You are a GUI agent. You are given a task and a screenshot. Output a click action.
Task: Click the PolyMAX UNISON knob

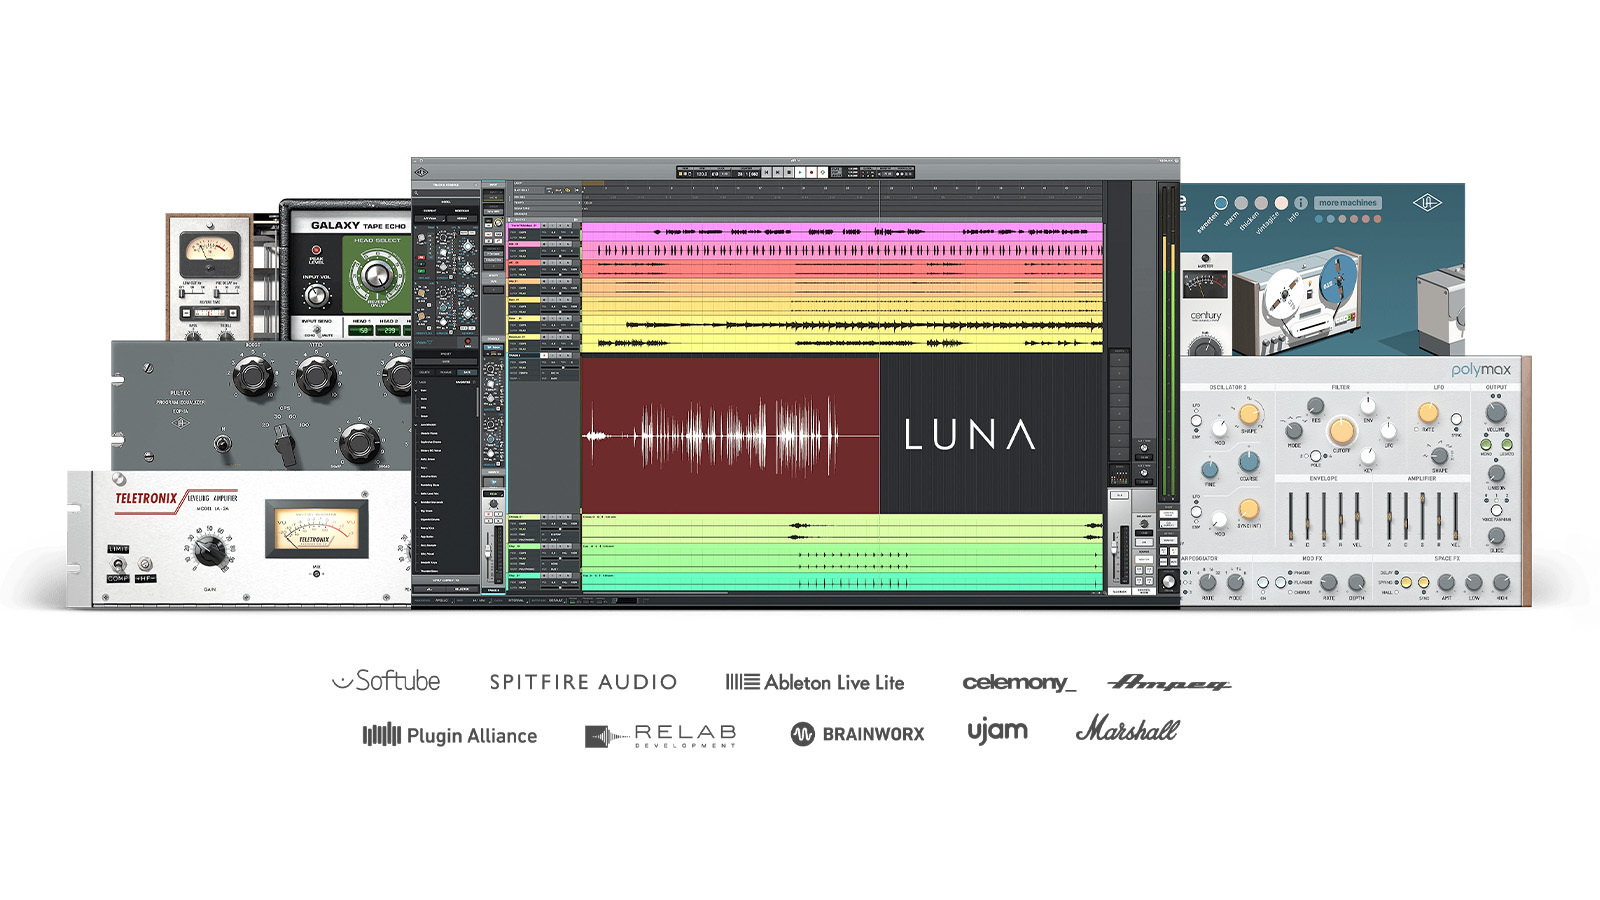point(1496,474)
